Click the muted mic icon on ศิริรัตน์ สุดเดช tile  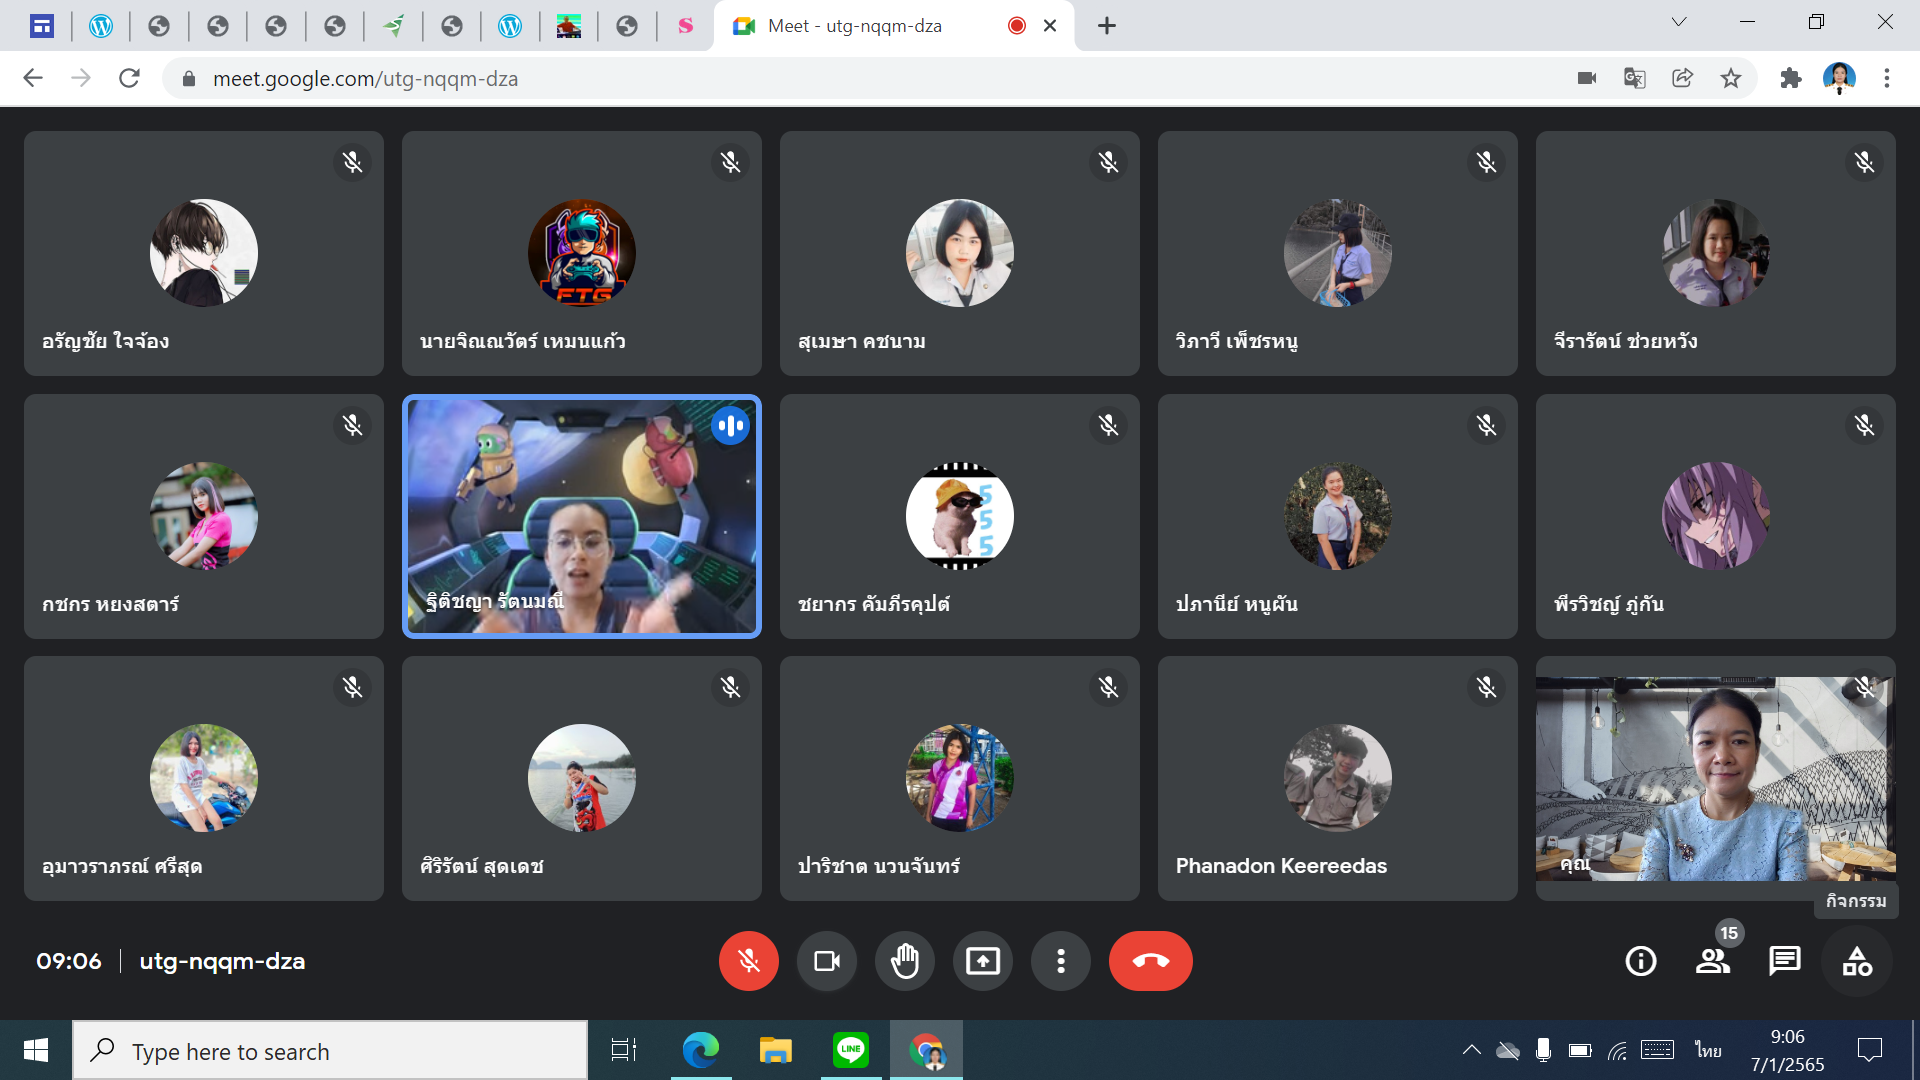point(730,687)
